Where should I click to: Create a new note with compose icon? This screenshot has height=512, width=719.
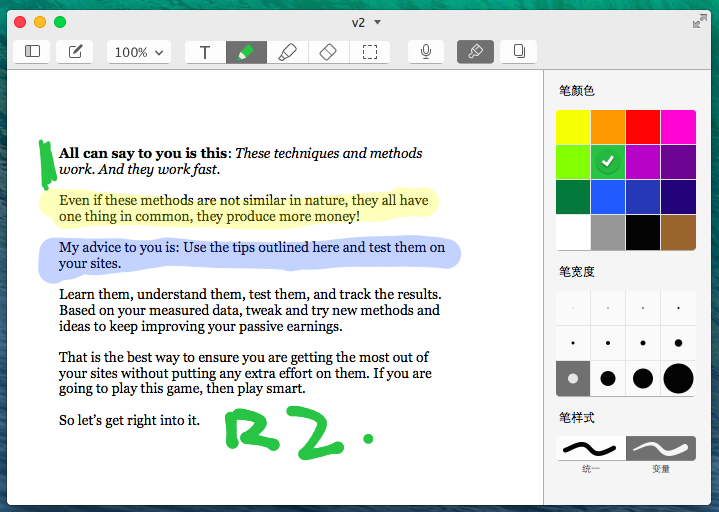[x=75, y=52]
